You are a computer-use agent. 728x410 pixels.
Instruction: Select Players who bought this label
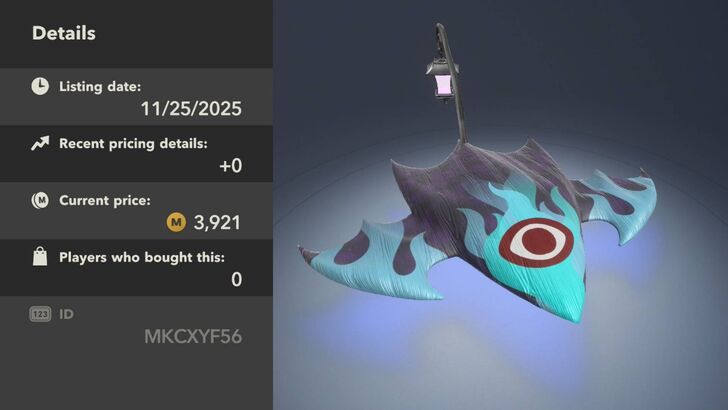pyautogui.click(x=142, y=257)
